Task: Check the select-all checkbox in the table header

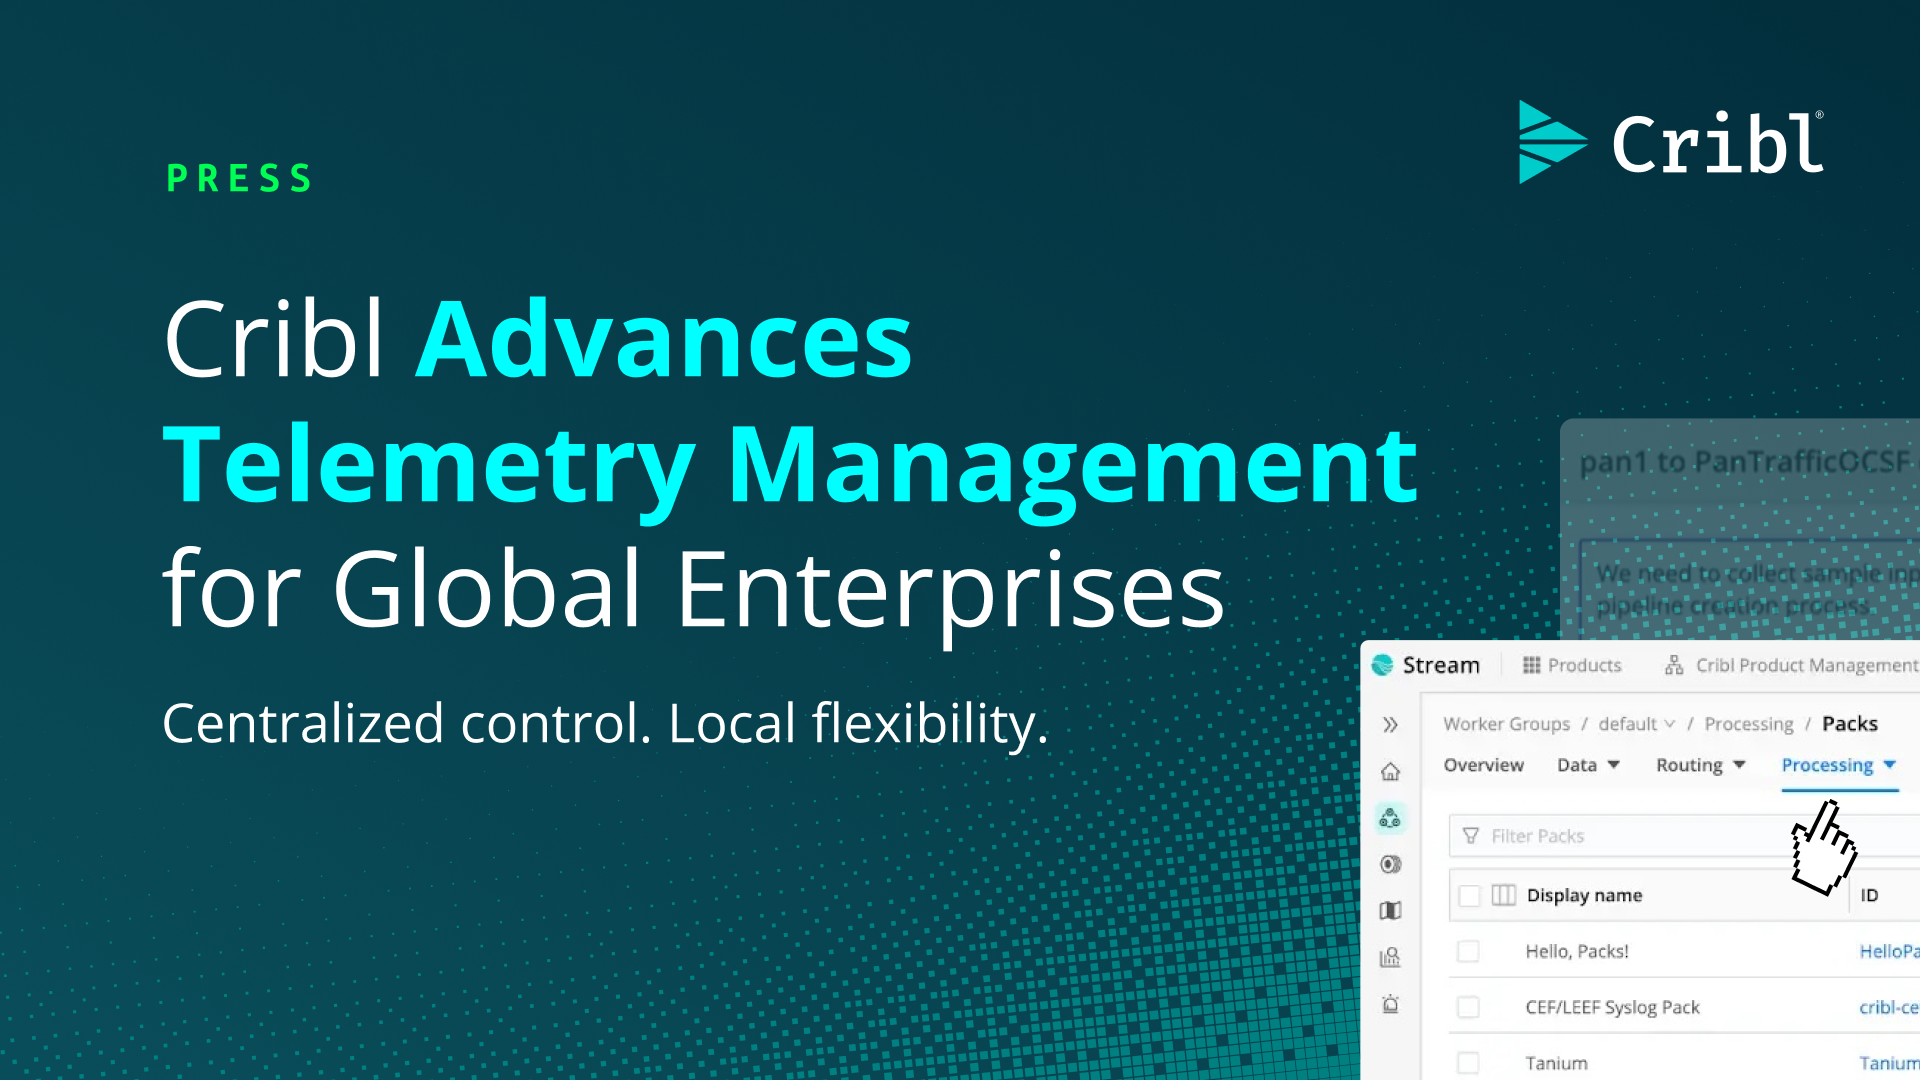Action: pos(1469,895)
